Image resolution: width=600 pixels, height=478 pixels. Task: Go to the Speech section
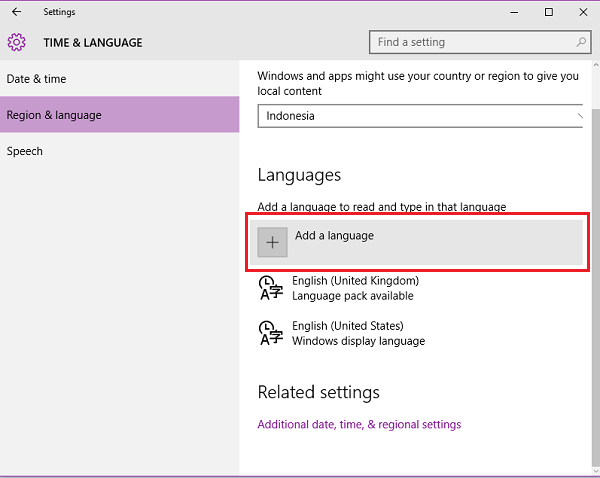[x=25, y=151]
